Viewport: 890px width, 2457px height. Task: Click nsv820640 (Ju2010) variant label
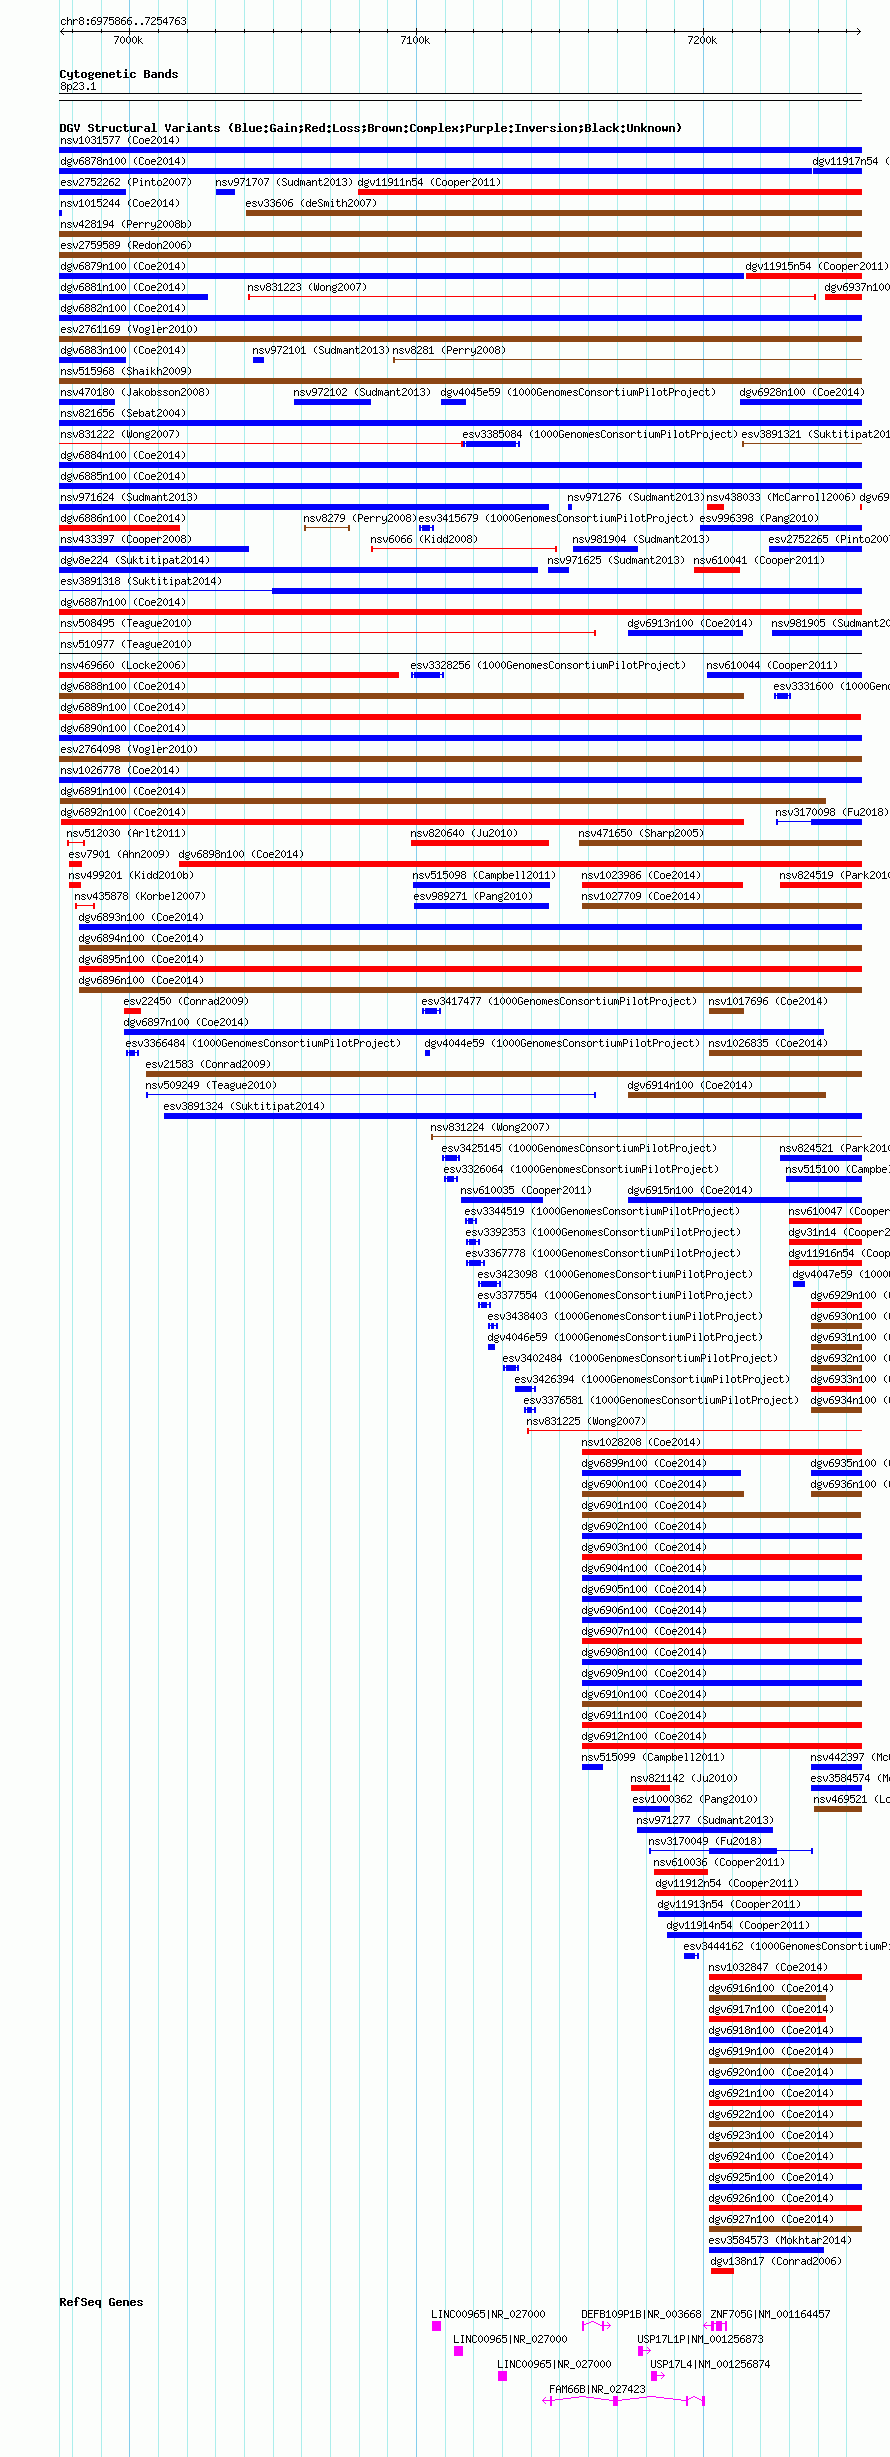pyautogui.click(x=464, y=833)
